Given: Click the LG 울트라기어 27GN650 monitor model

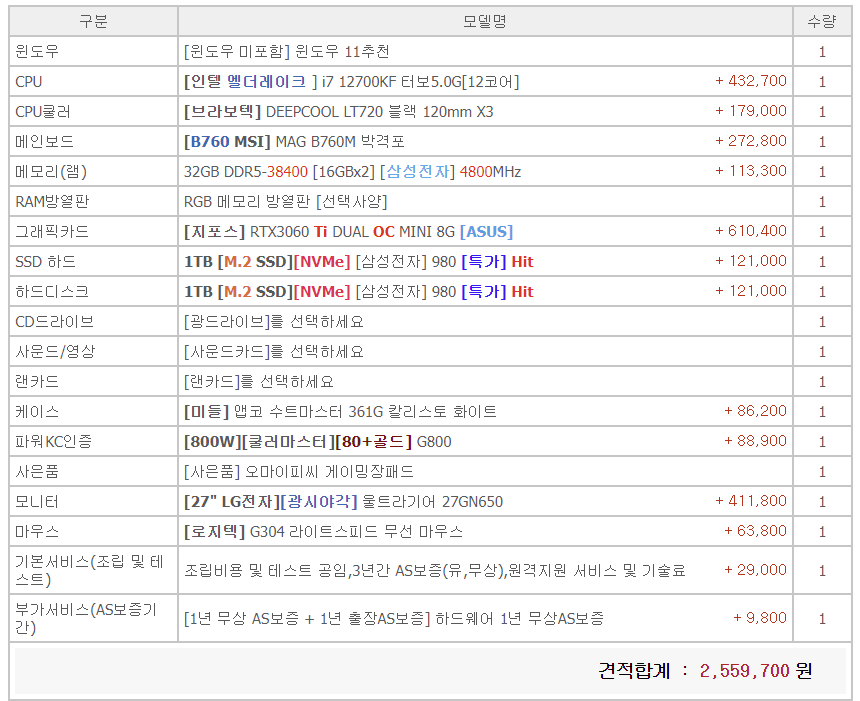Looking at the screenshot, I should point(343,501).
